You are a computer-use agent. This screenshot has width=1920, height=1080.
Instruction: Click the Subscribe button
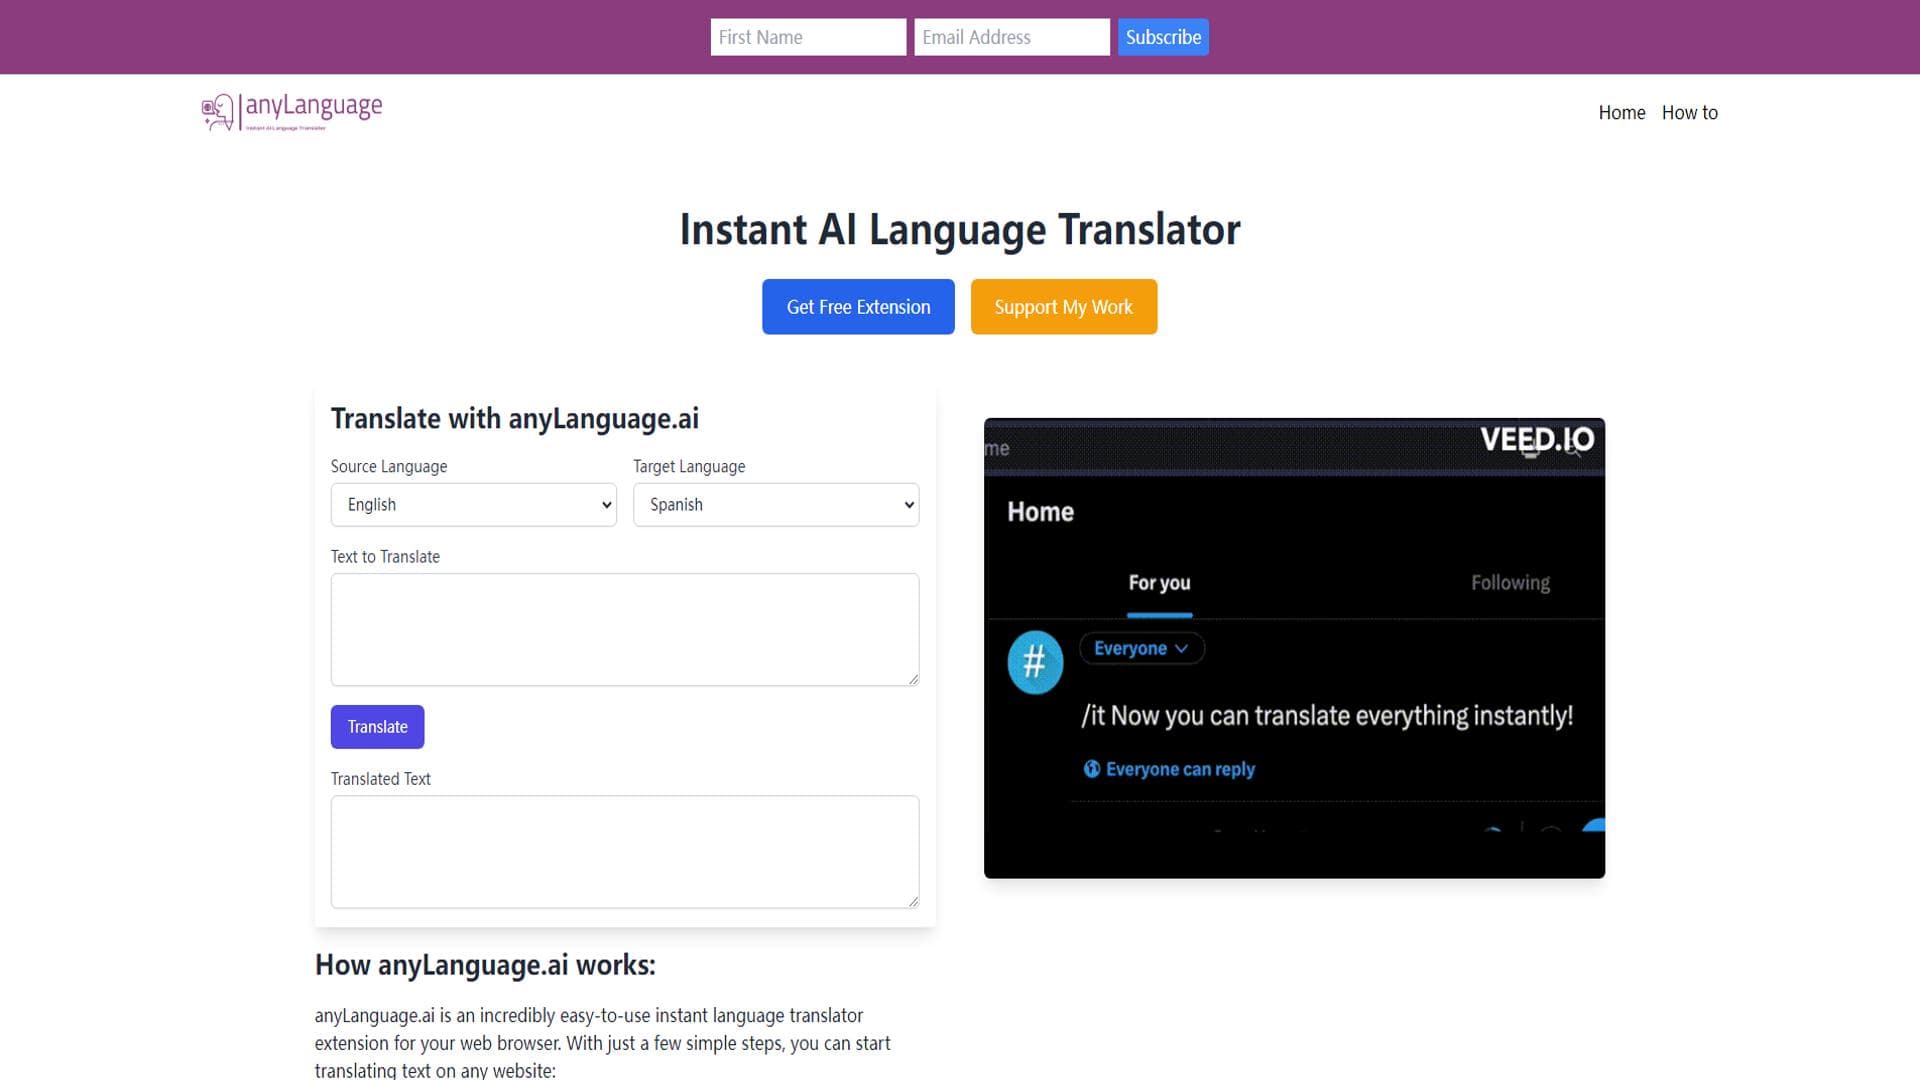tap(1163, 37)
